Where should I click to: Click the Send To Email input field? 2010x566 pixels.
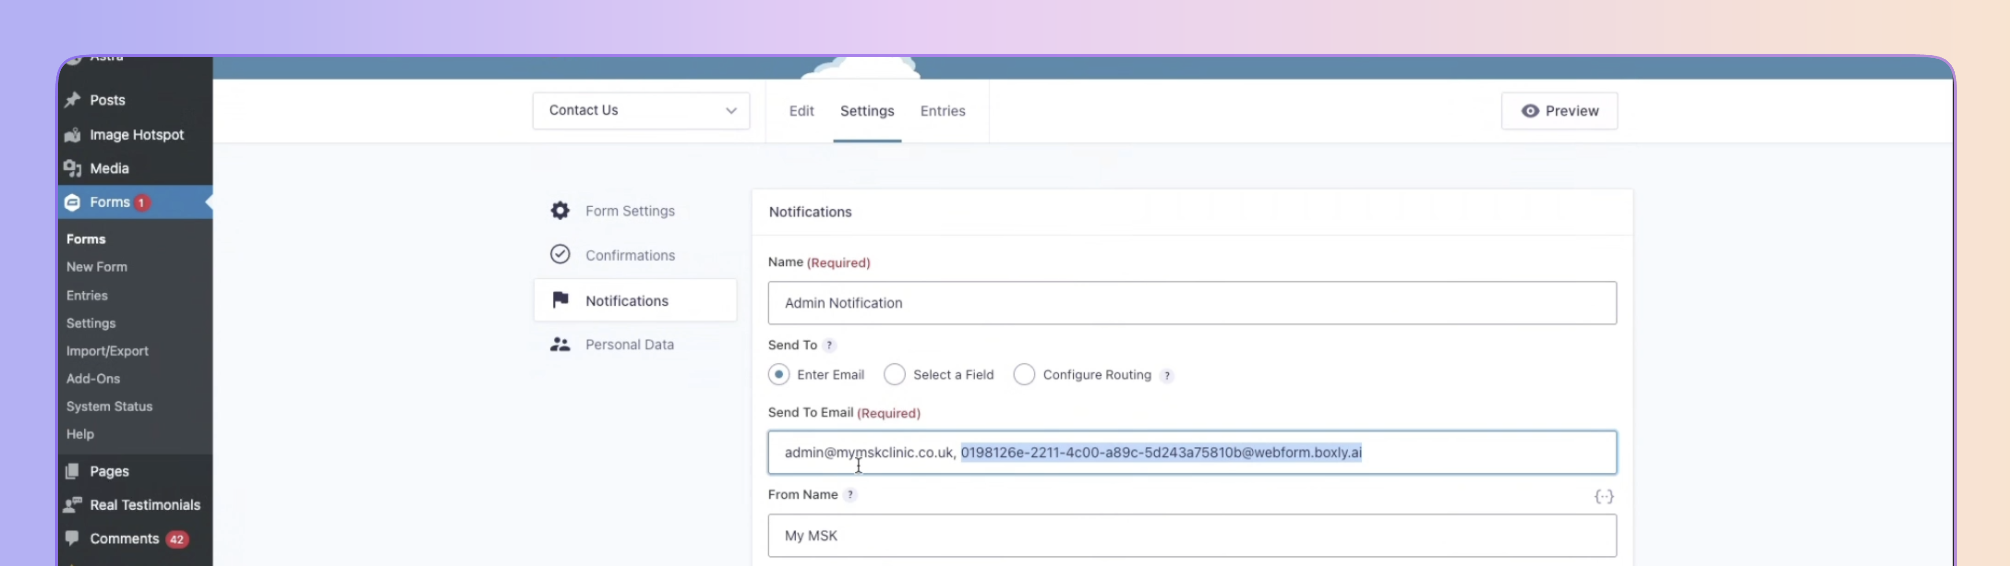(1192, 453)
